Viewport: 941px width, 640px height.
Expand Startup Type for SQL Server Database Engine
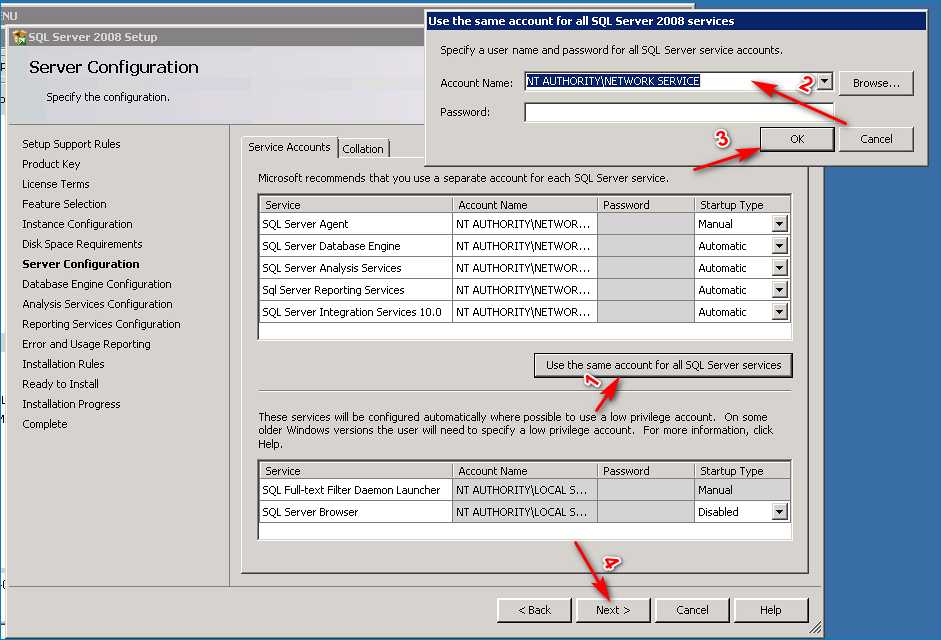tap(779, 246)
